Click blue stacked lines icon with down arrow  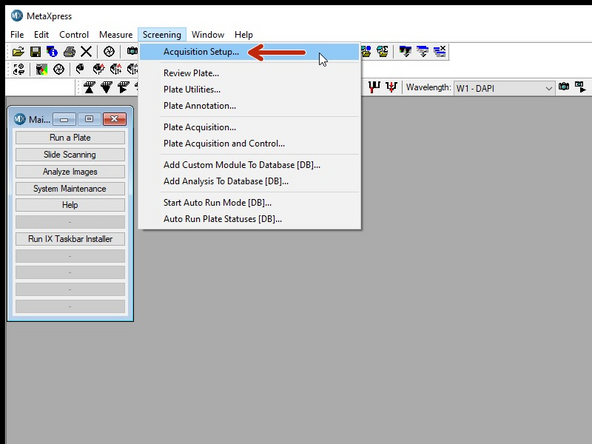[422, 51]
